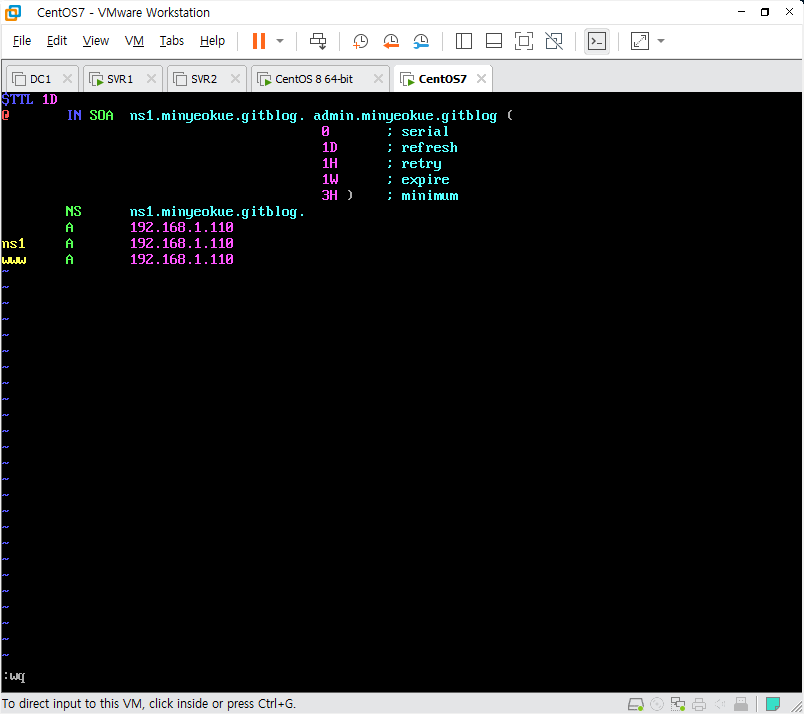Click the expire value 1W

[x=330, y=180]
